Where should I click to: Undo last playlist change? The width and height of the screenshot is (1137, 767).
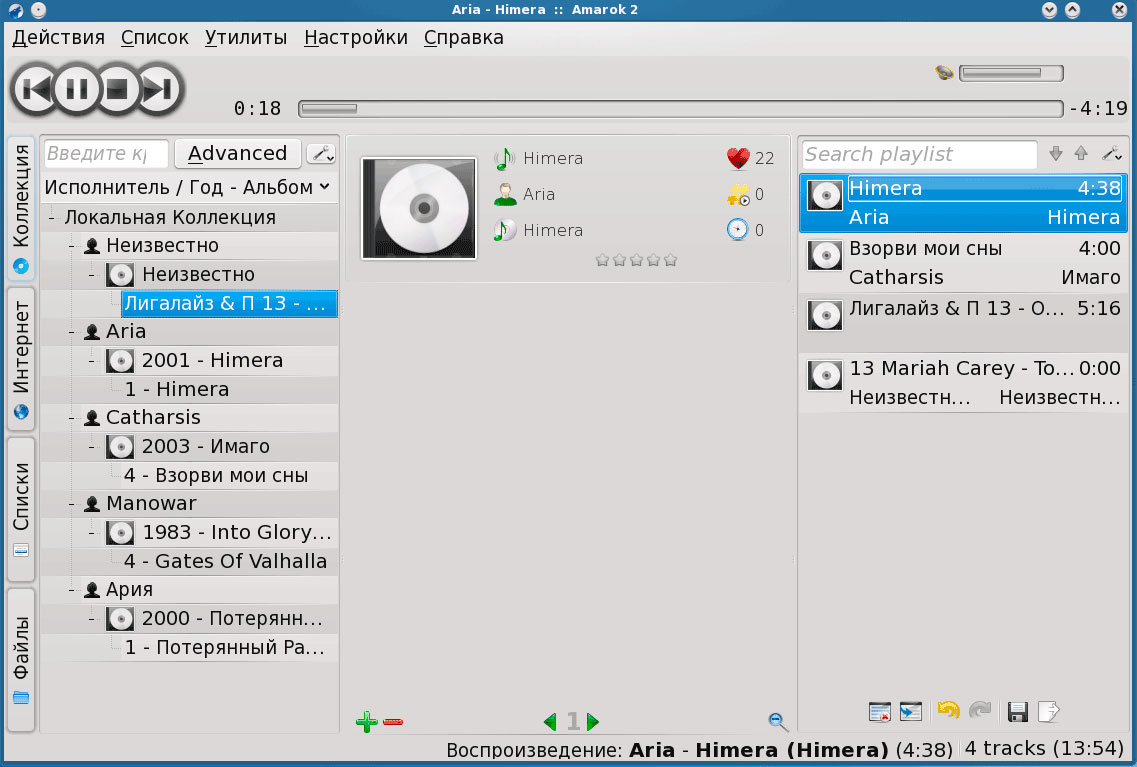pyautogui.click(x=948, y=710)
